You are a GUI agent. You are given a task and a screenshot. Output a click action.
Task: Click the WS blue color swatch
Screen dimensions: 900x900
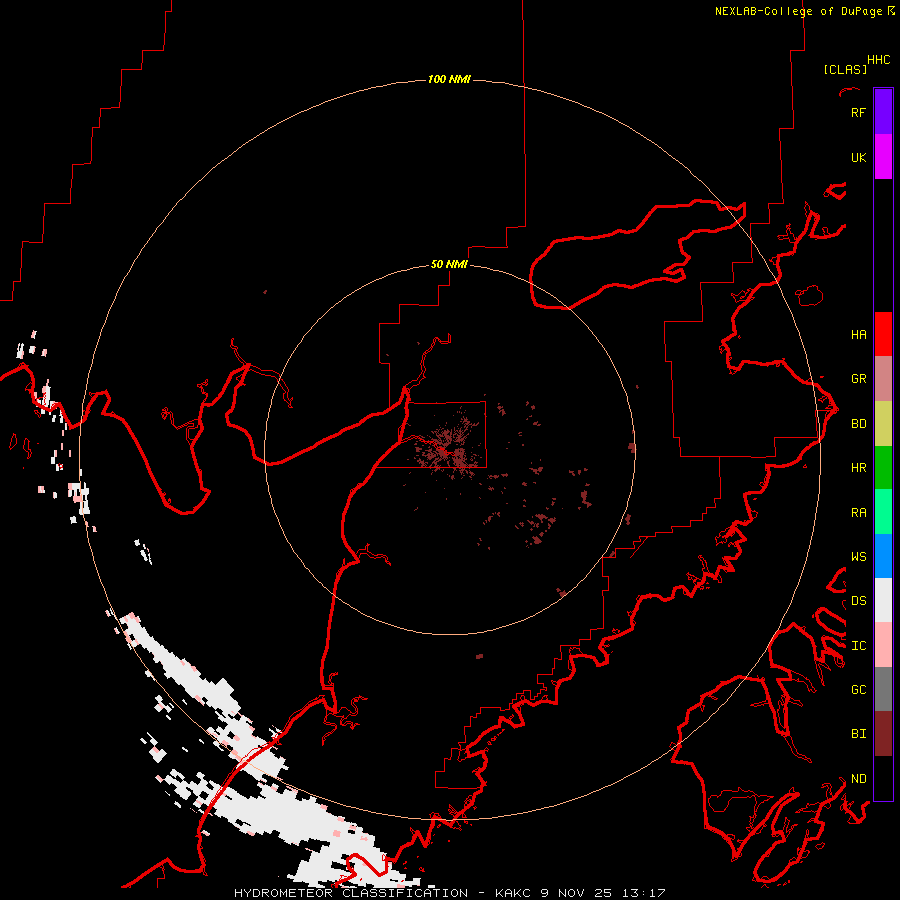coord(883,556)
